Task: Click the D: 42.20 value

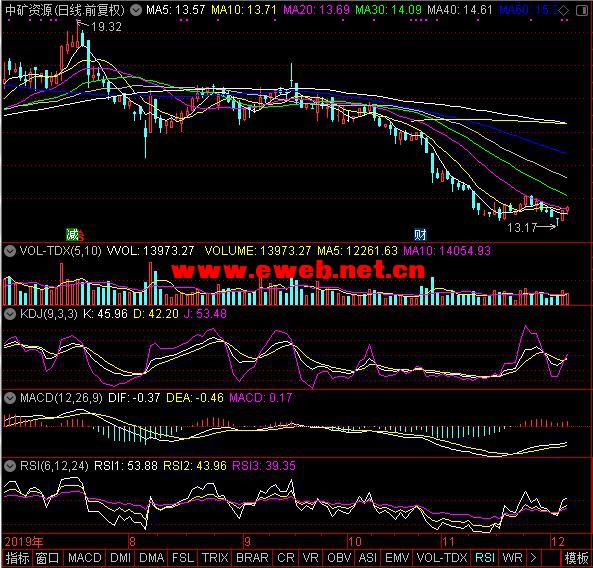Action: point(156,313)
